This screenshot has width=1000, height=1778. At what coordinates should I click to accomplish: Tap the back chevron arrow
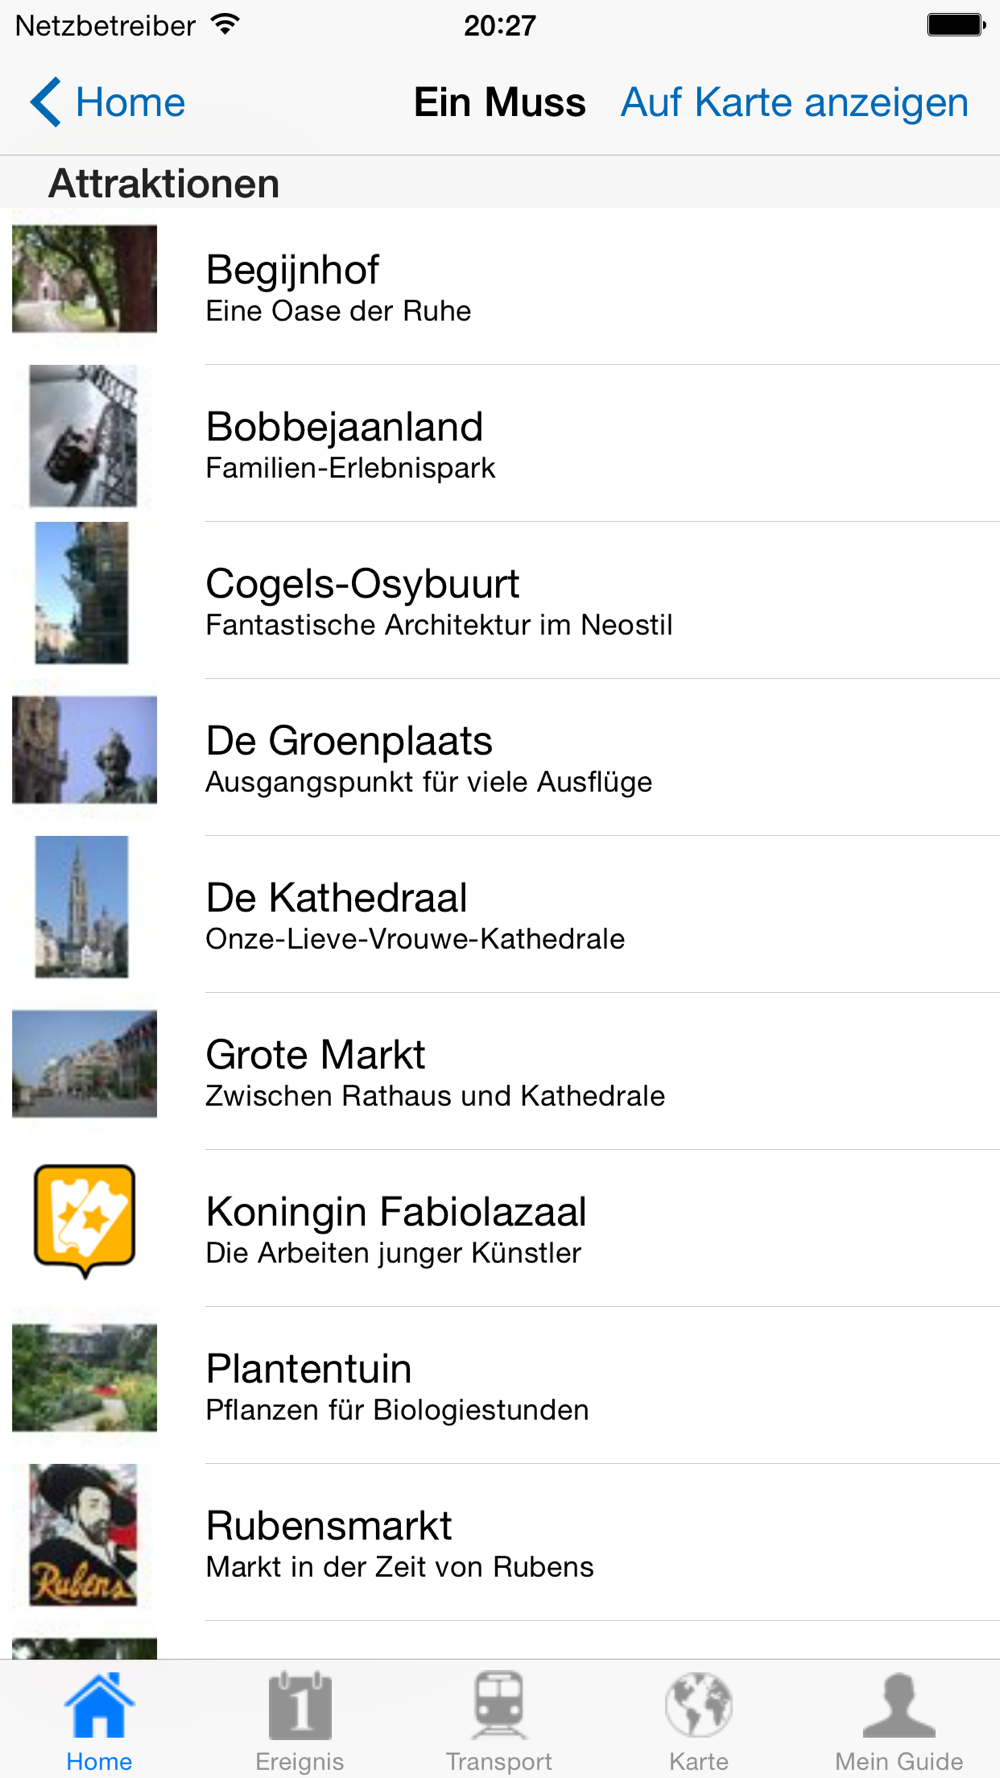point(45,102)
